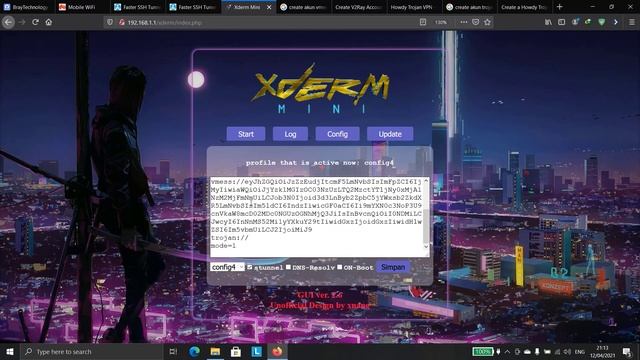640x360 pixels.
Task: Switch ENG input language
Action: click(580, 351)
